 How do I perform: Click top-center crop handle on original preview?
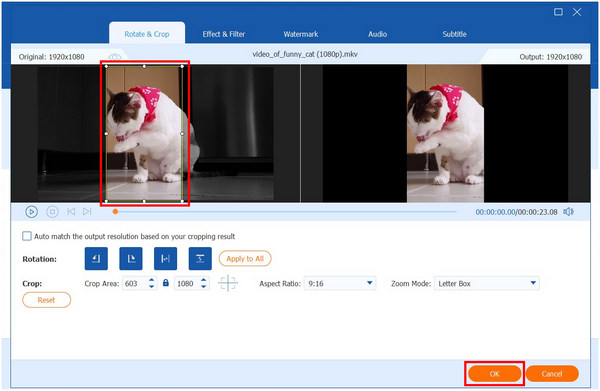pyautogui.click(x=144, y=66)
